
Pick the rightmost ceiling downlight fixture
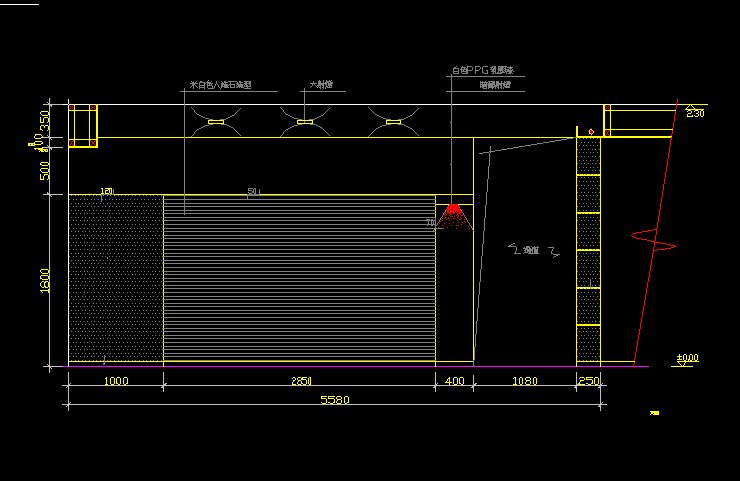click(x=393, y=122)
